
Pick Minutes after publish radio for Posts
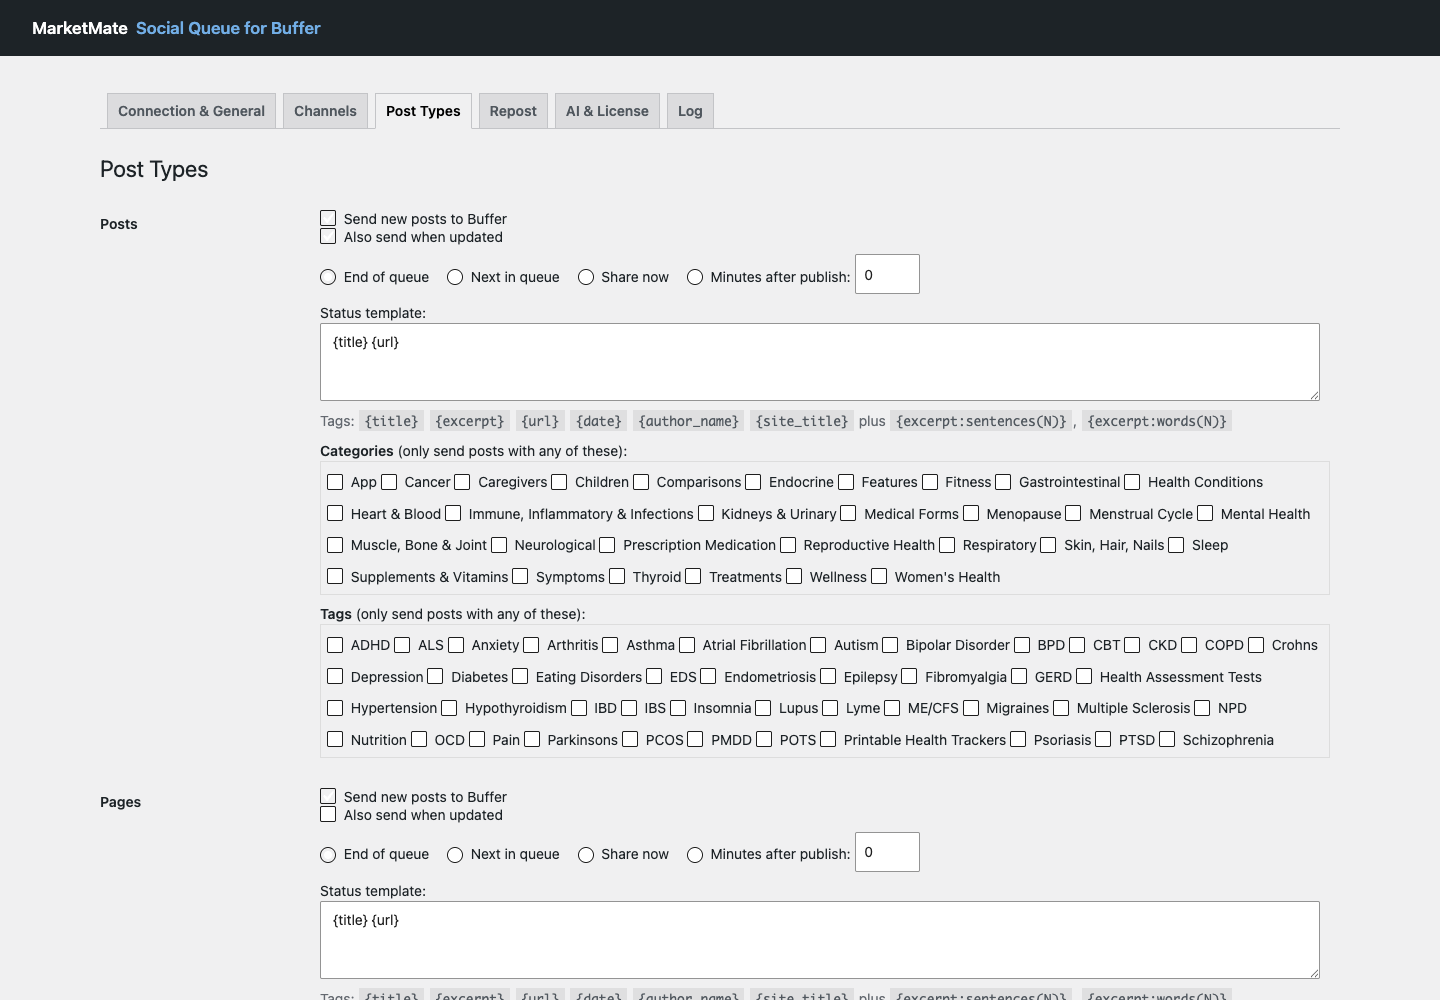tap(695, 277)
